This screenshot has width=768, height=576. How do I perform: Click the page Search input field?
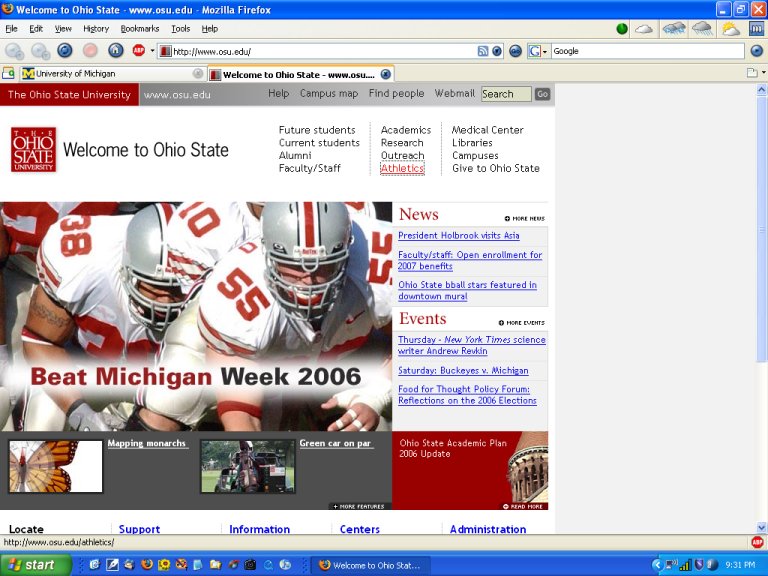pyautogui.click(x=505, y=94)
